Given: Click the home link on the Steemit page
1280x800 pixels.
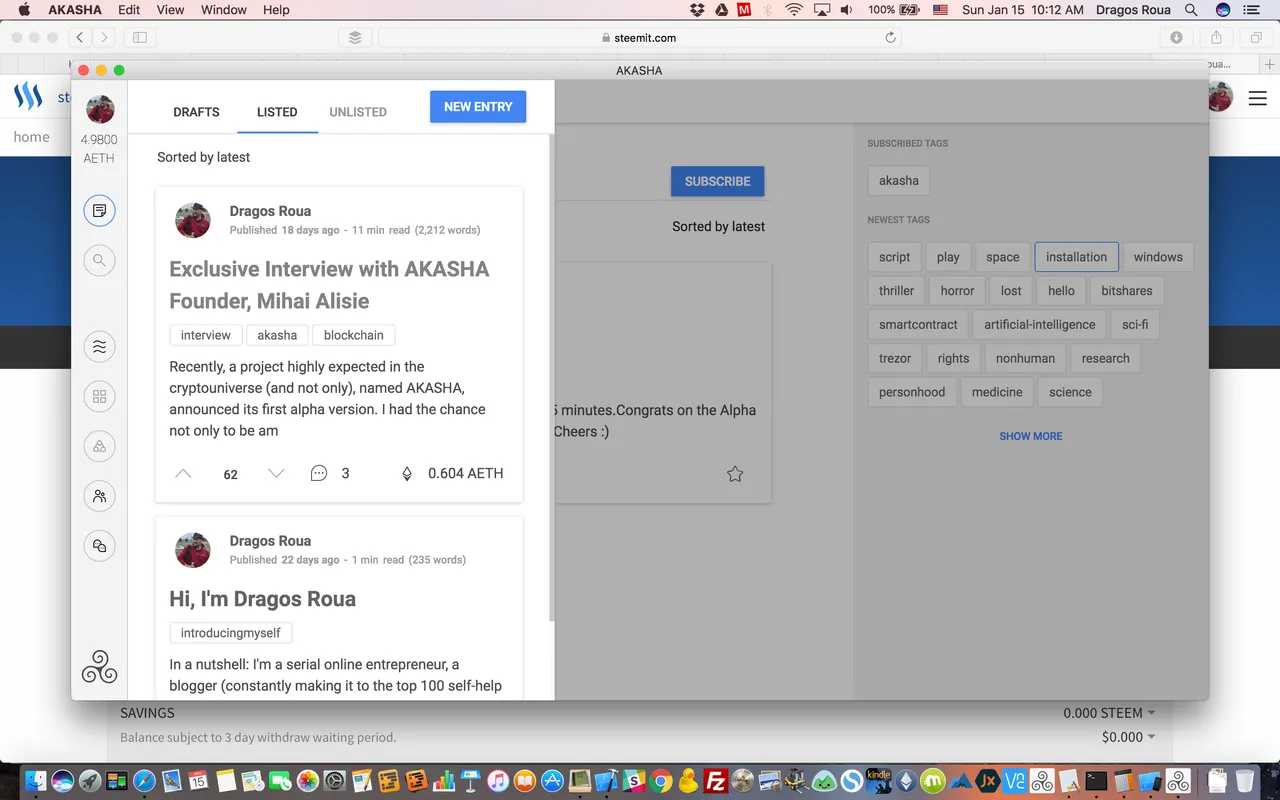Looking at the screenshot, I should pos(31,137).
